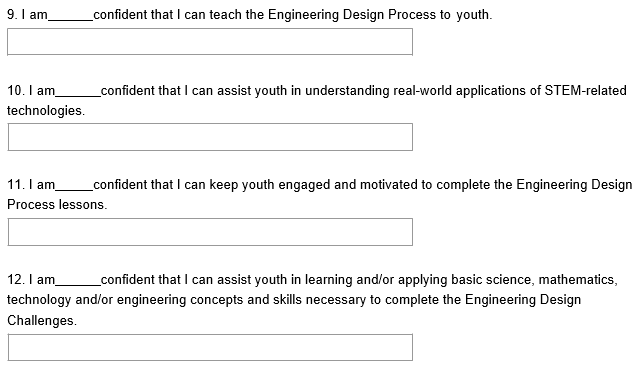The image size is (642, 368).
Task: Click the word 'youth.' ending question 9
Action: click(474, 15)
